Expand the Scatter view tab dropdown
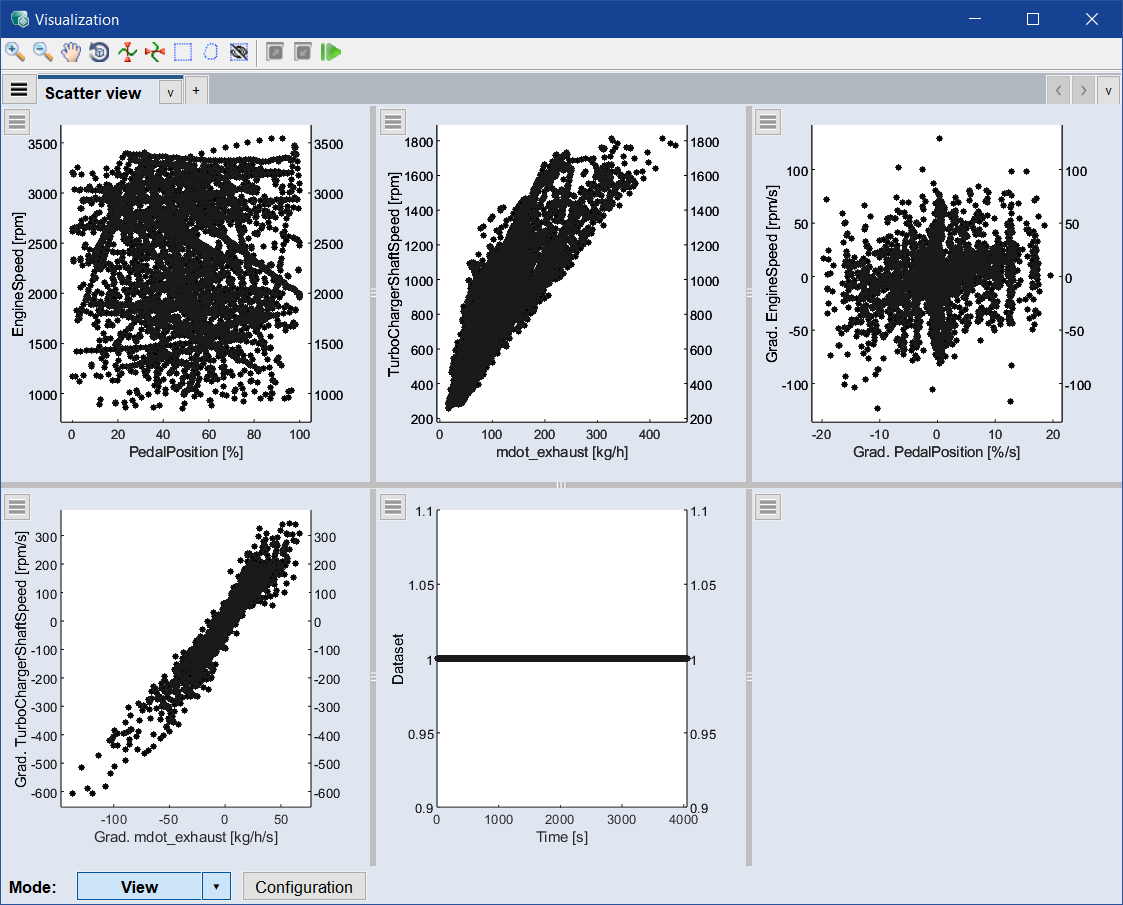Image resolution: width=1123 pixels, height=905 pixels. pos(170,92)
